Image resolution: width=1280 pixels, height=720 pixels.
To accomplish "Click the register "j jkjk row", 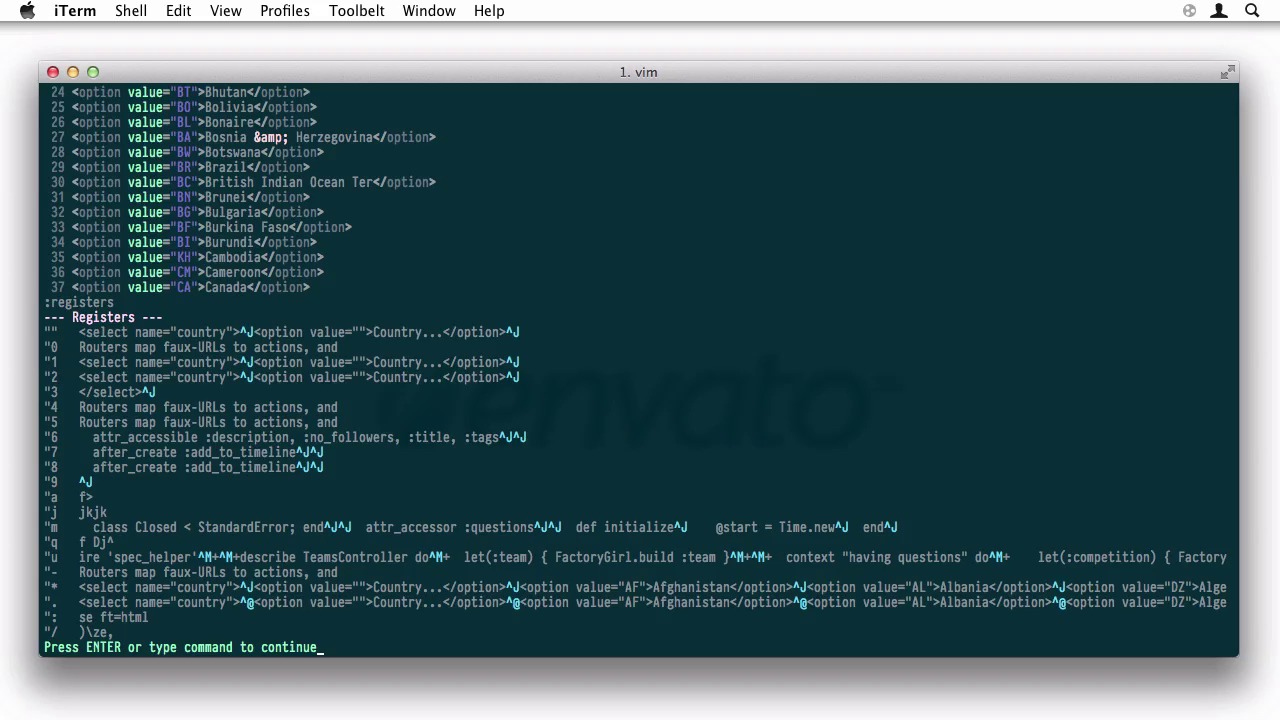I will [x=75, y=512].
